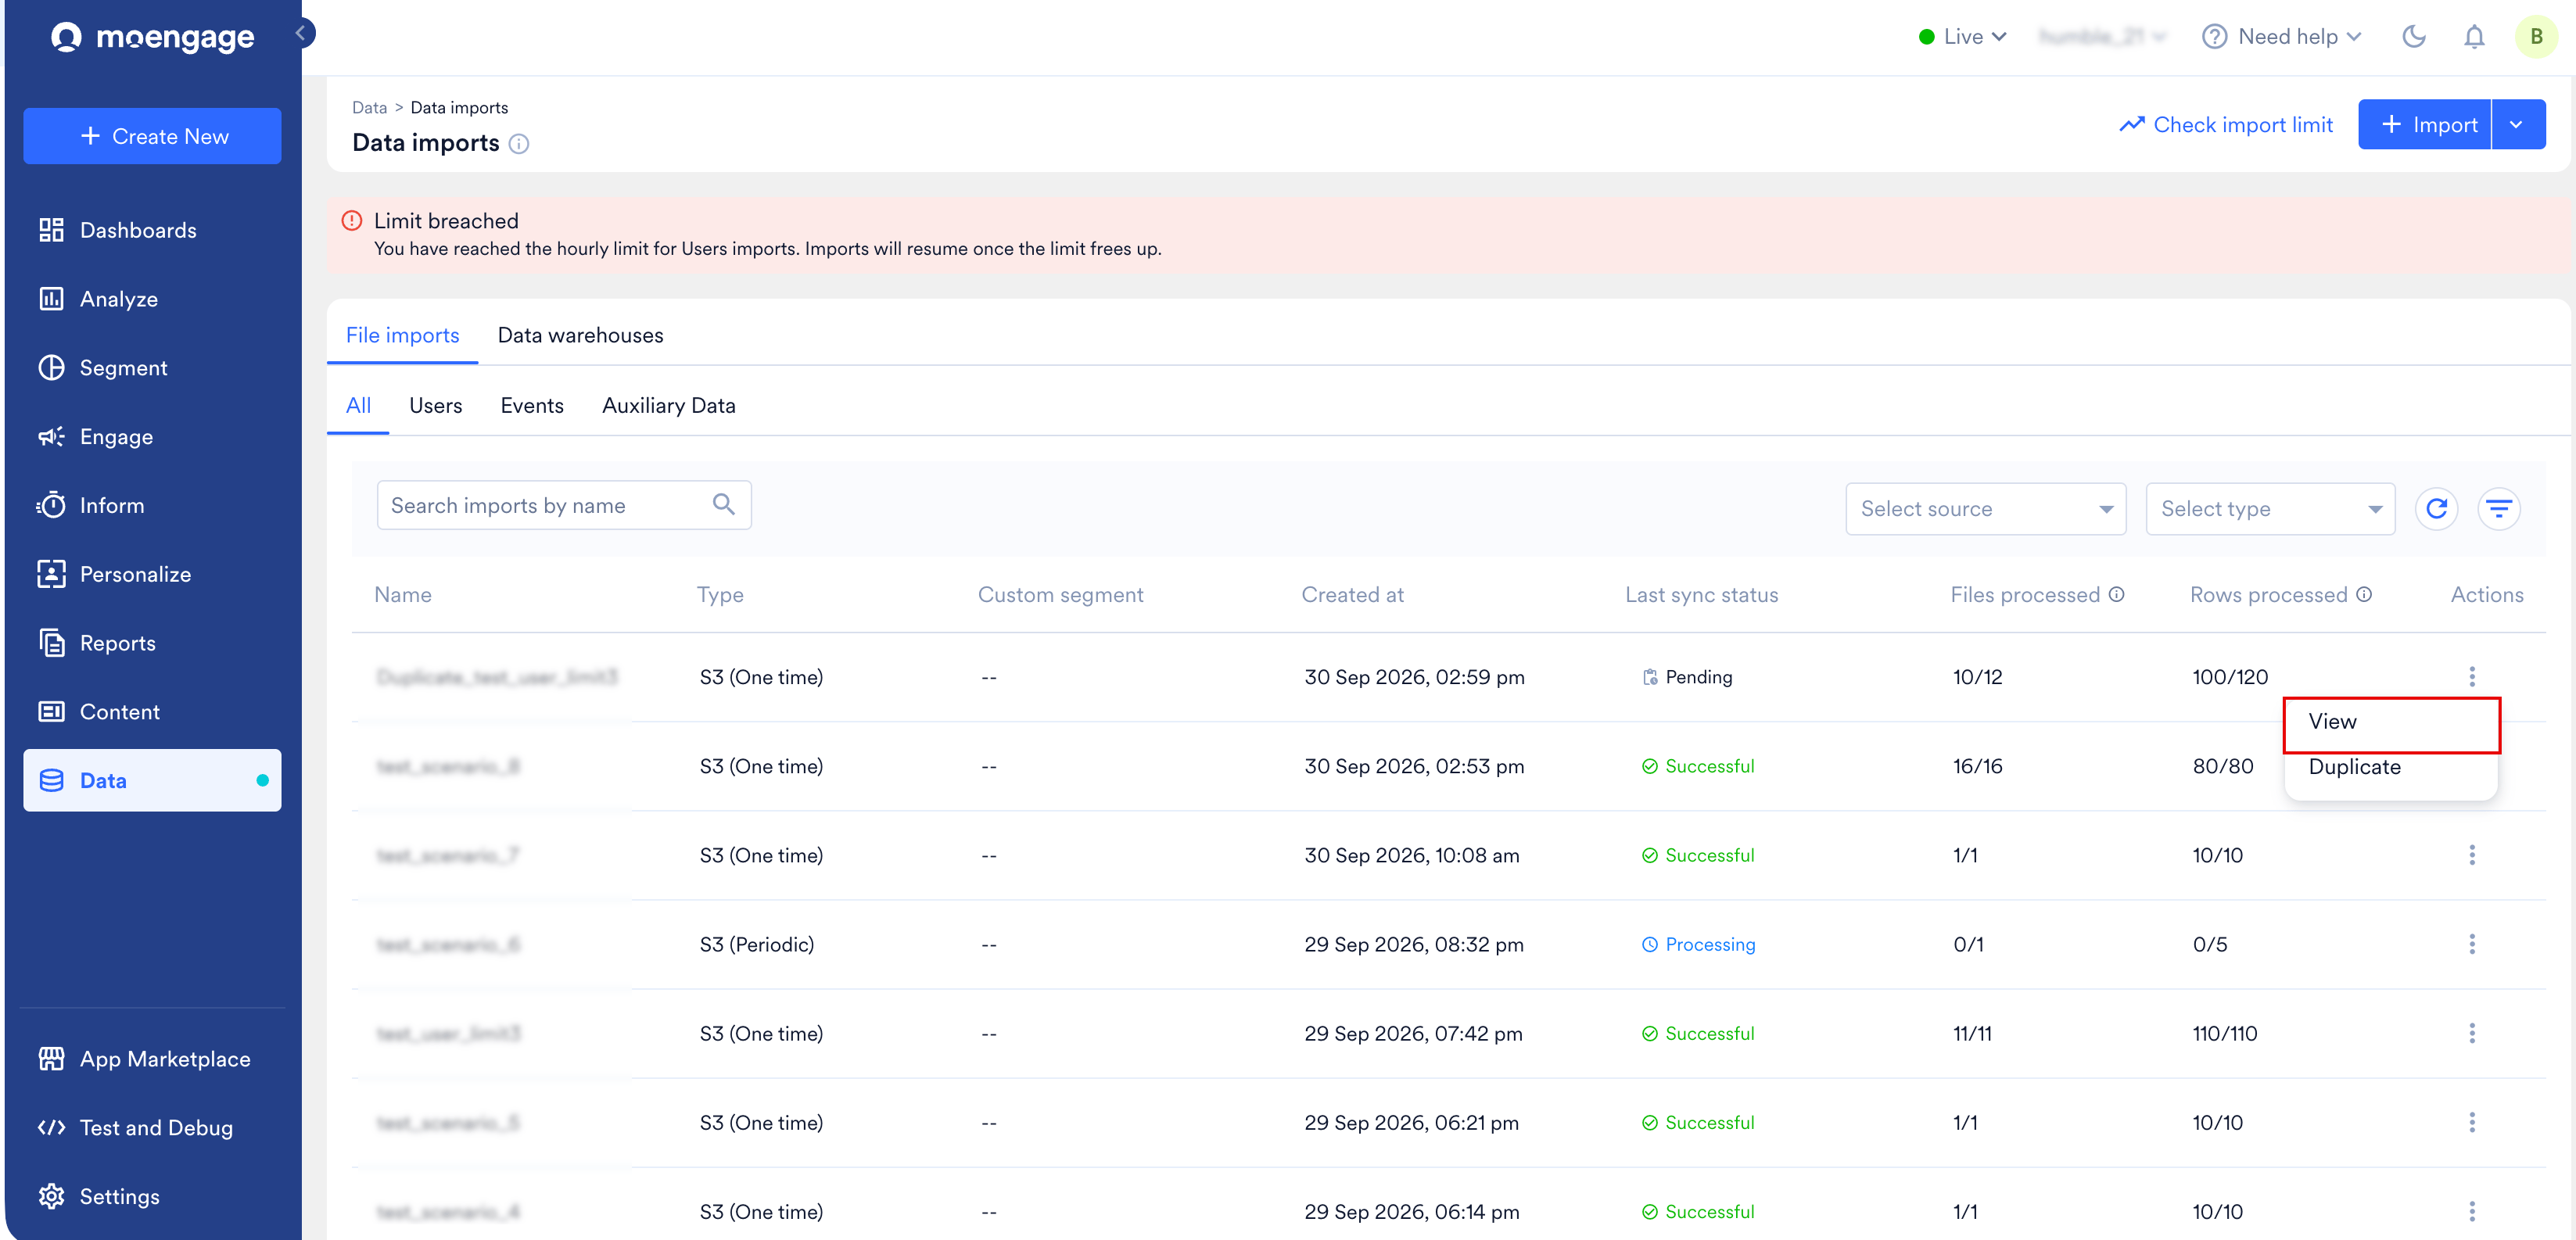The height and width of the screenshot is (1240, 2576).
Task: Click the Data imports info icon
Action: click(x=519, y=144)
